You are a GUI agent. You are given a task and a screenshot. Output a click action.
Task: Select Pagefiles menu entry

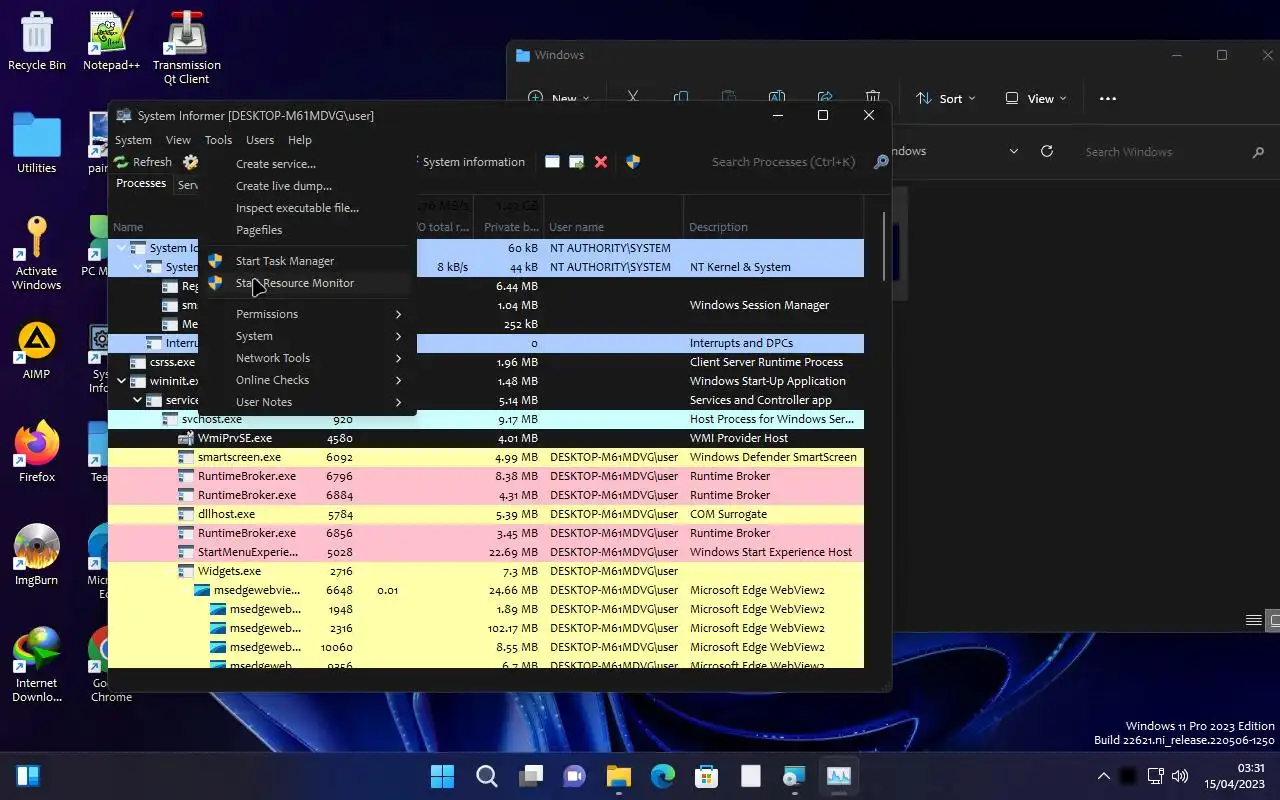(x=307, y=230)
